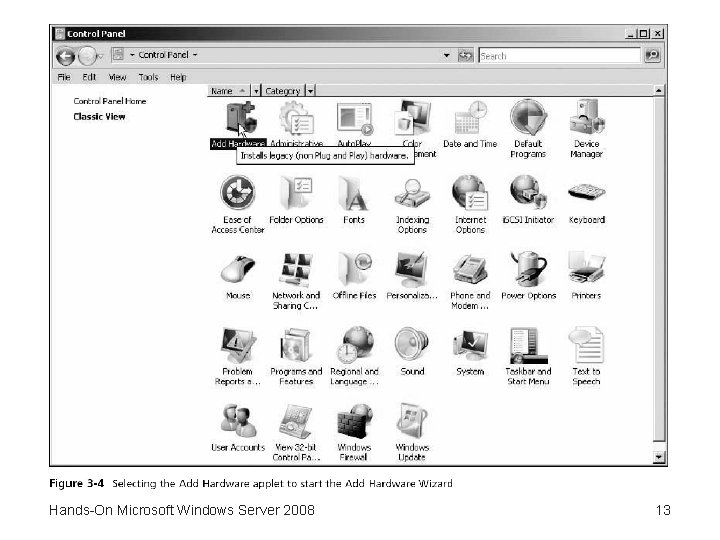
Task: Click the scrollbar down arrow
Action: (658, 457)
